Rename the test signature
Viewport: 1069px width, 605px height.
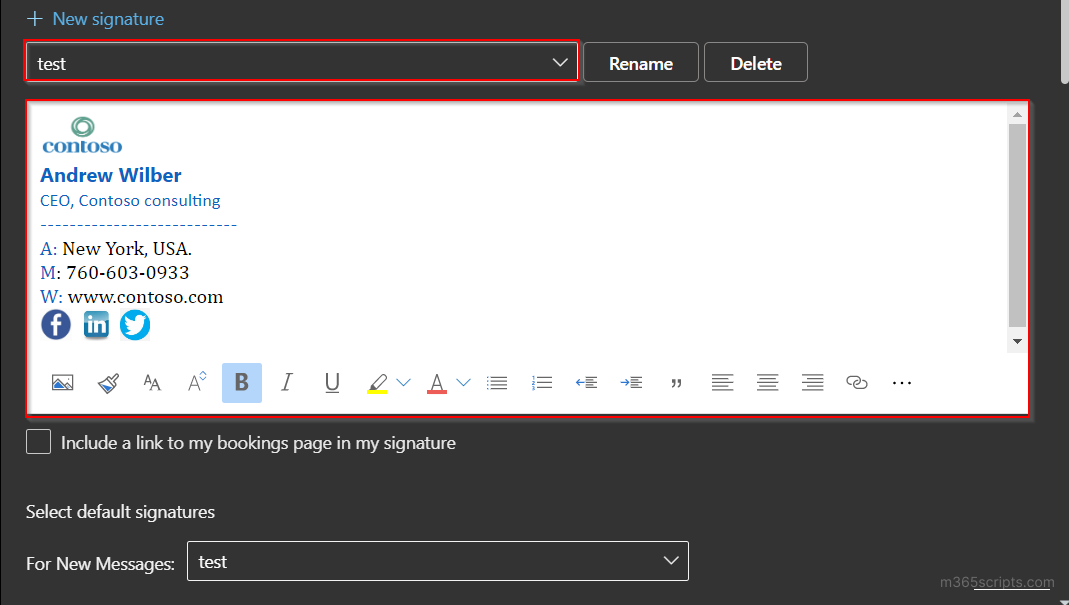tap(640, 62)
